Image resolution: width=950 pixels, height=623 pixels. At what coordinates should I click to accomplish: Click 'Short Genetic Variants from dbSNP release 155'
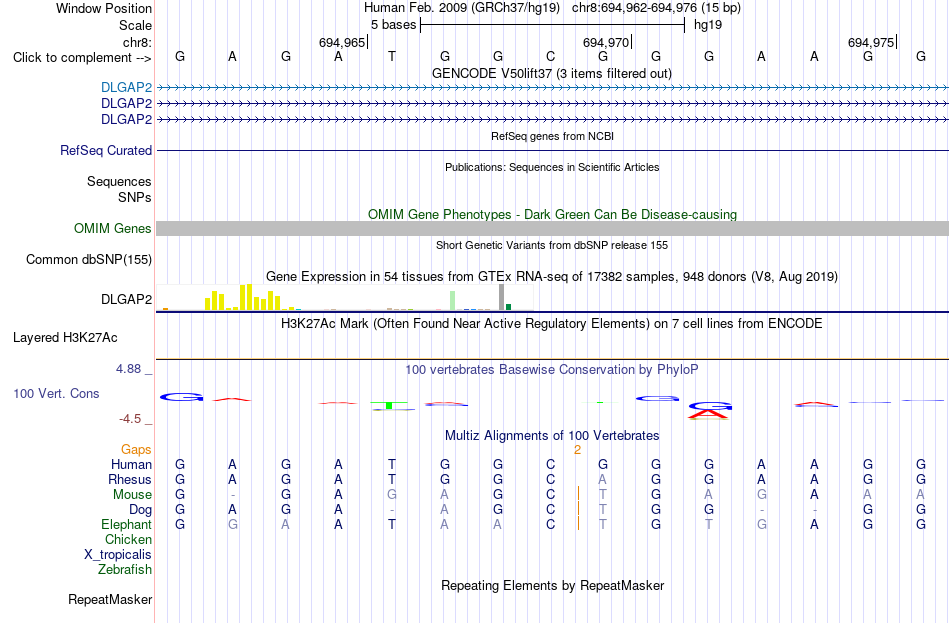552,245
